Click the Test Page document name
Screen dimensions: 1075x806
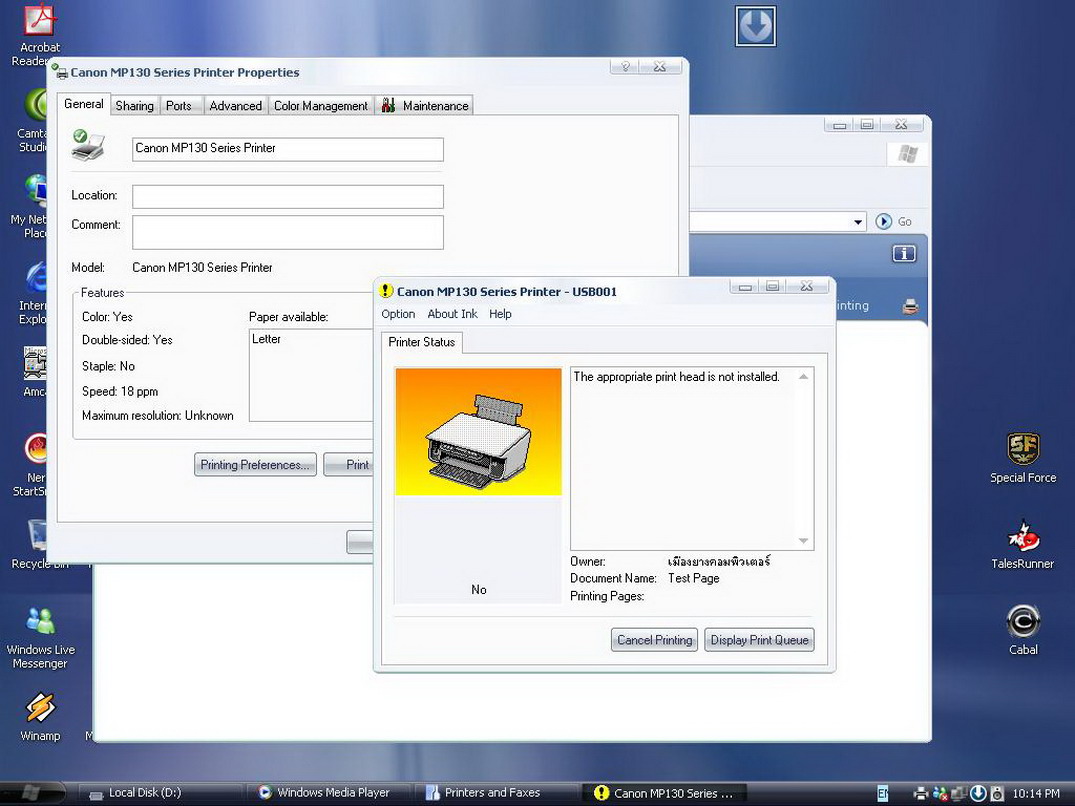[694, 578]
